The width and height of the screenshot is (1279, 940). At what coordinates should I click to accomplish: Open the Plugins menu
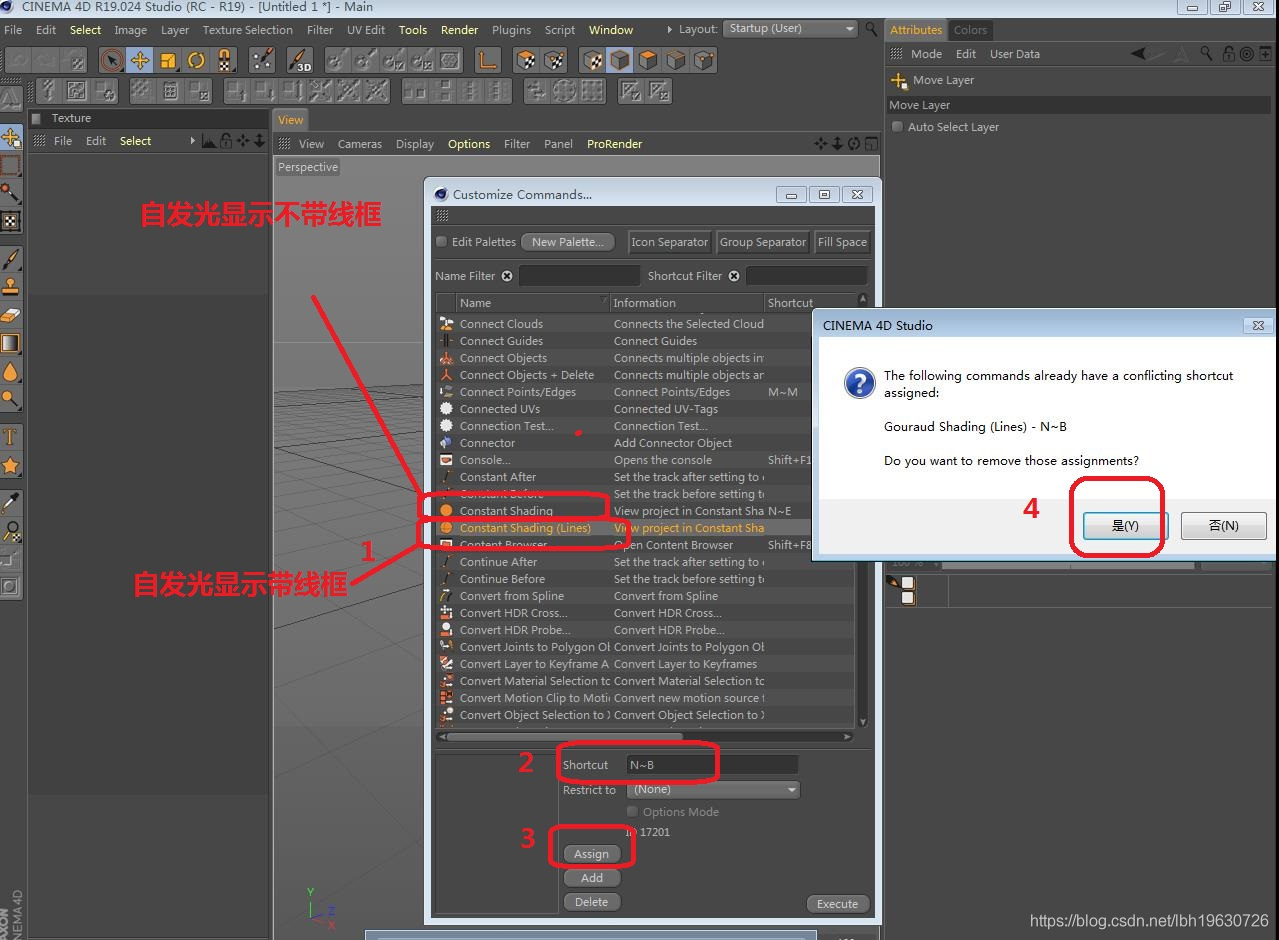click(x=511, y=30)
